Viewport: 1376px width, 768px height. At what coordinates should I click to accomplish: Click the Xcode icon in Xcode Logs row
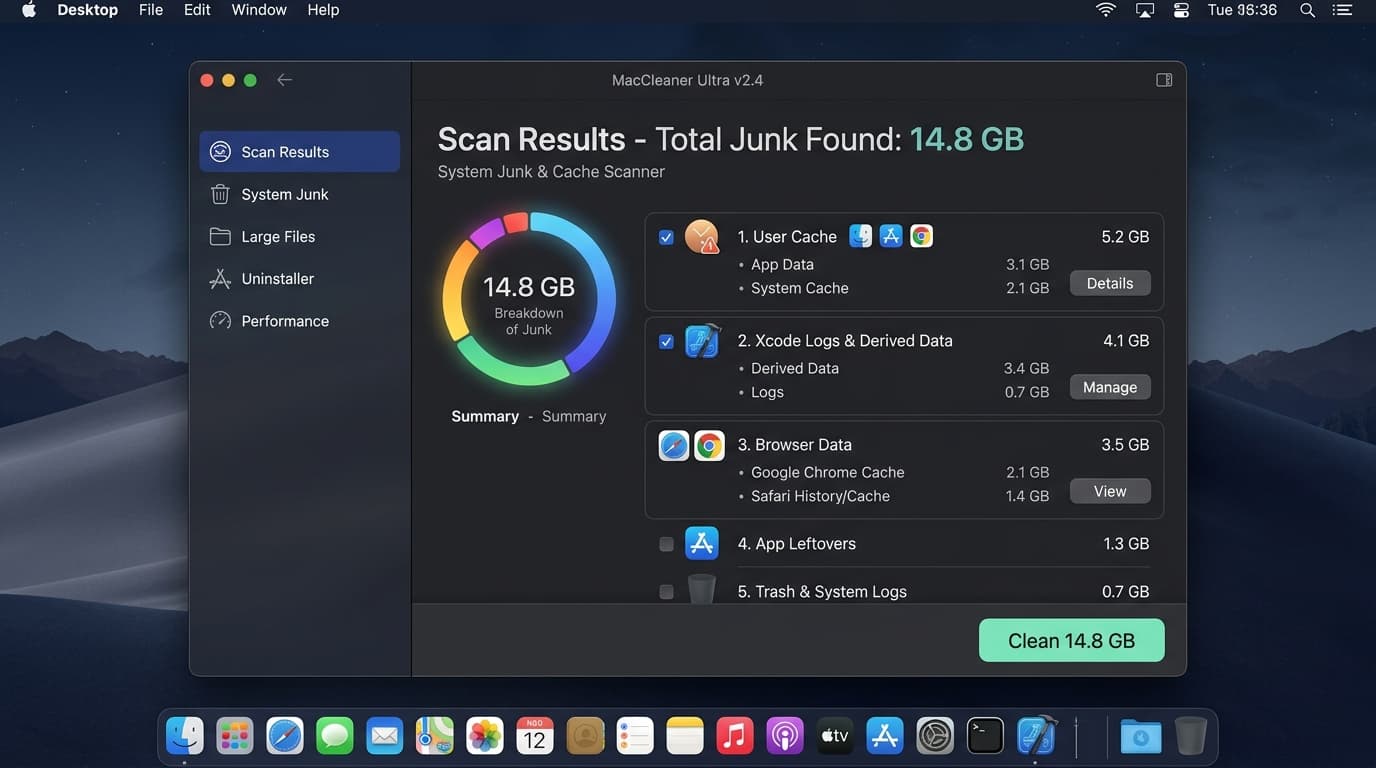tap(702, 341)
